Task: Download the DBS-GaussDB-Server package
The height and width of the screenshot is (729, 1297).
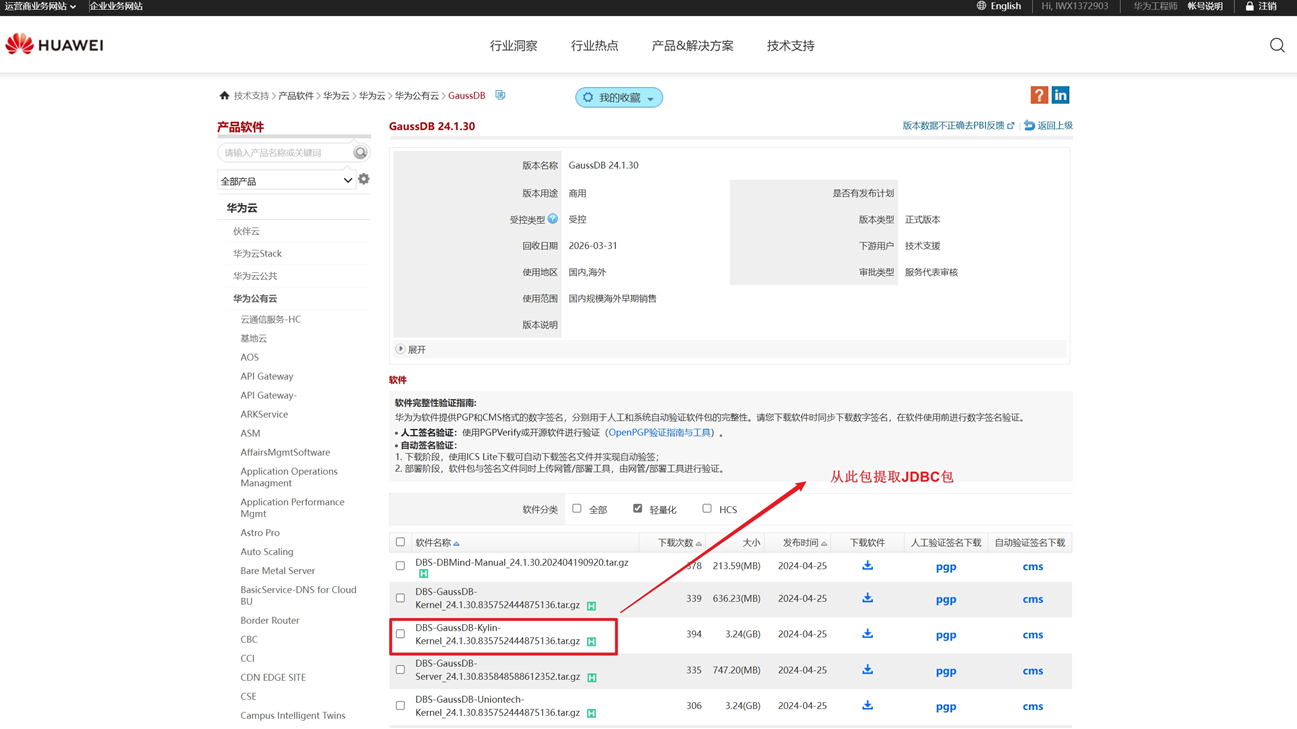Action: pos(867,670)
